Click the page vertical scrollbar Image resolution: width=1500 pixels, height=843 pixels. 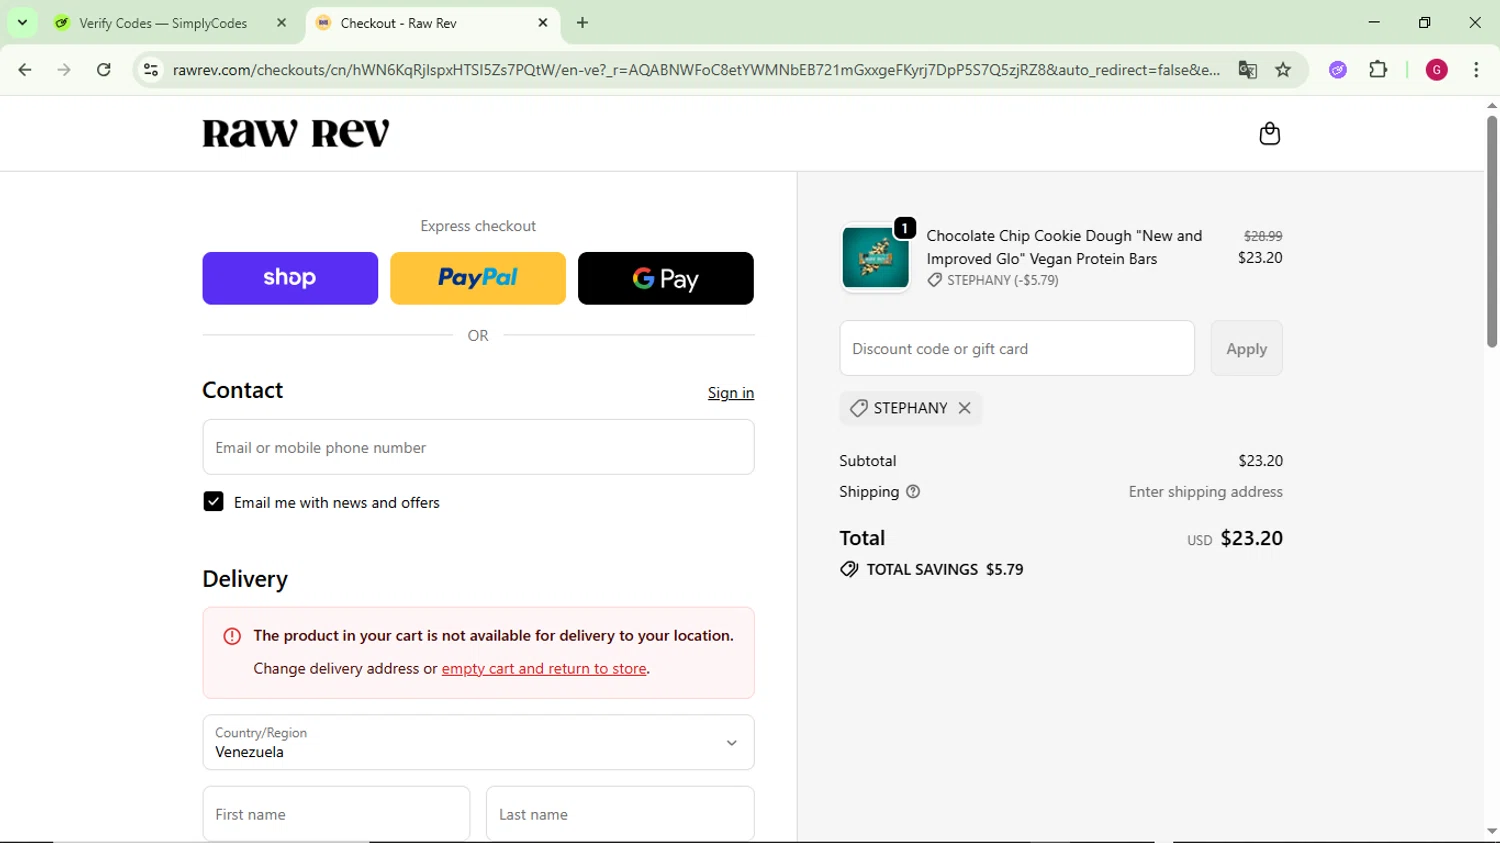(1491, 232)
